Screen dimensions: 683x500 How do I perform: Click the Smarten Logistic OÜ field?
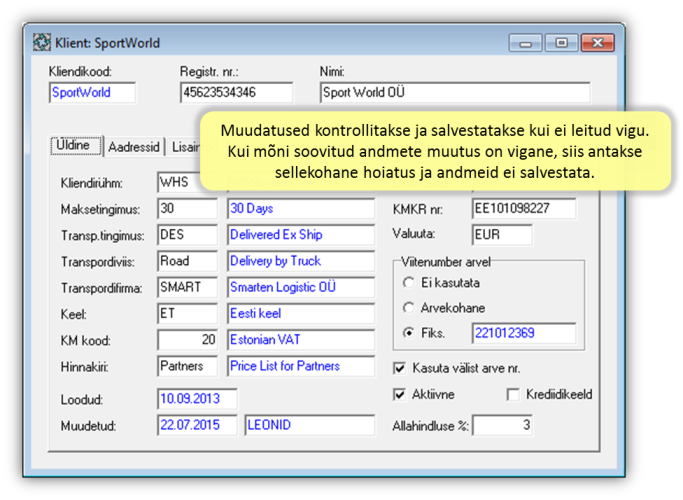[301, 287]
